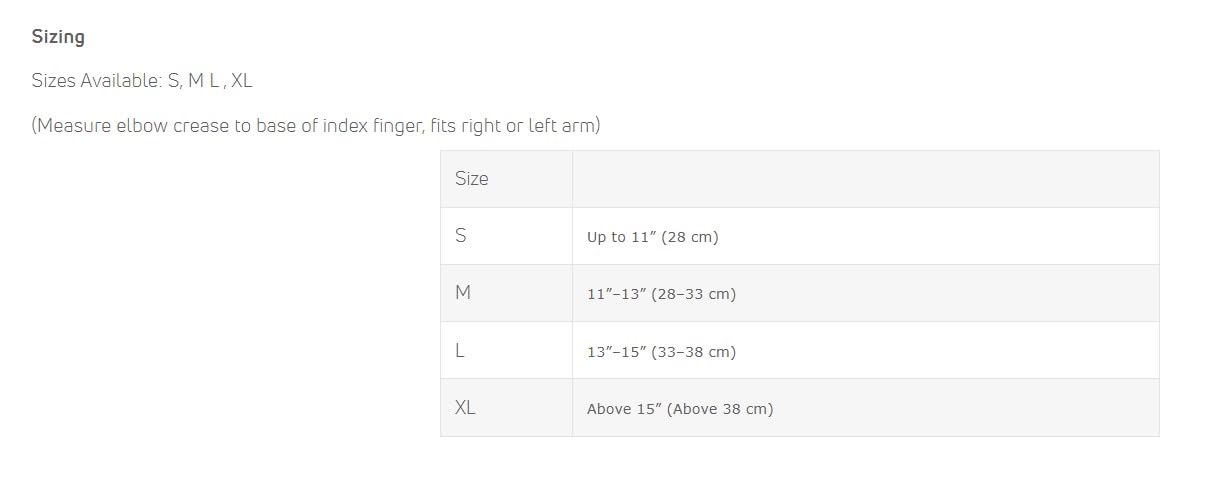Image resolution: width=1225 pixels, height=493 pixels.
Task: Click the Sizing heading
Action: [58, 37]
